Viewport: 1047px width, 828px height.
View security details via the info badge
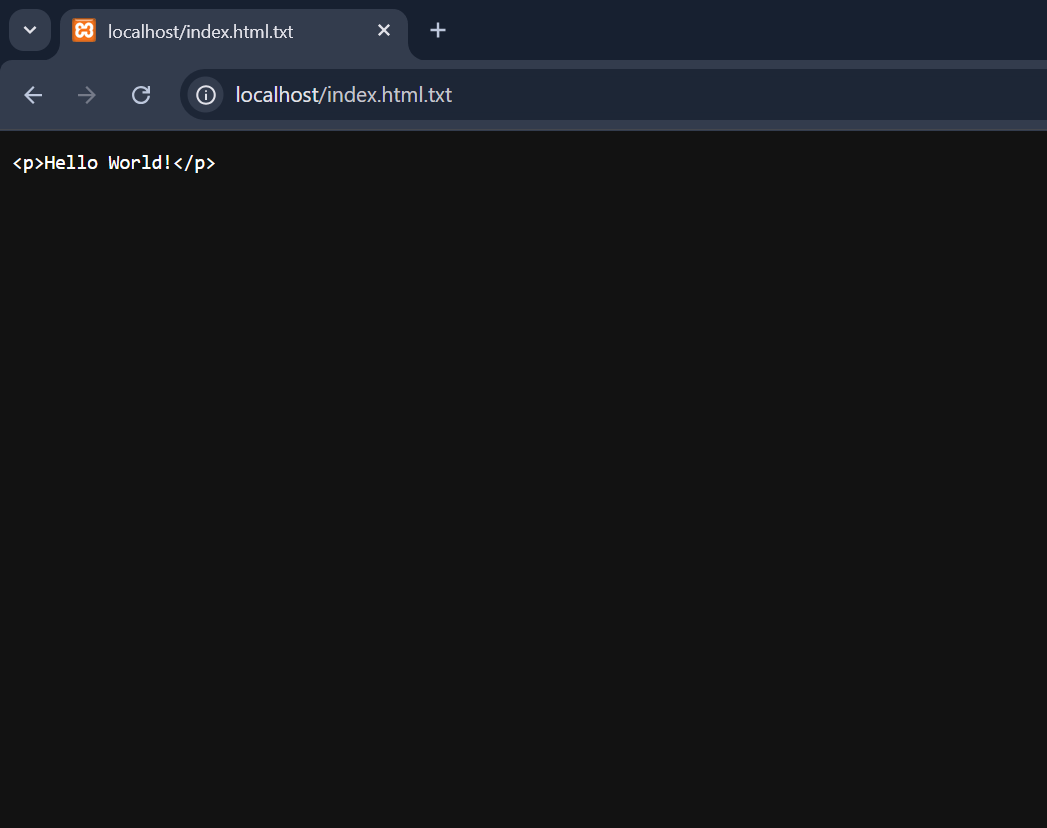point(205,95)
